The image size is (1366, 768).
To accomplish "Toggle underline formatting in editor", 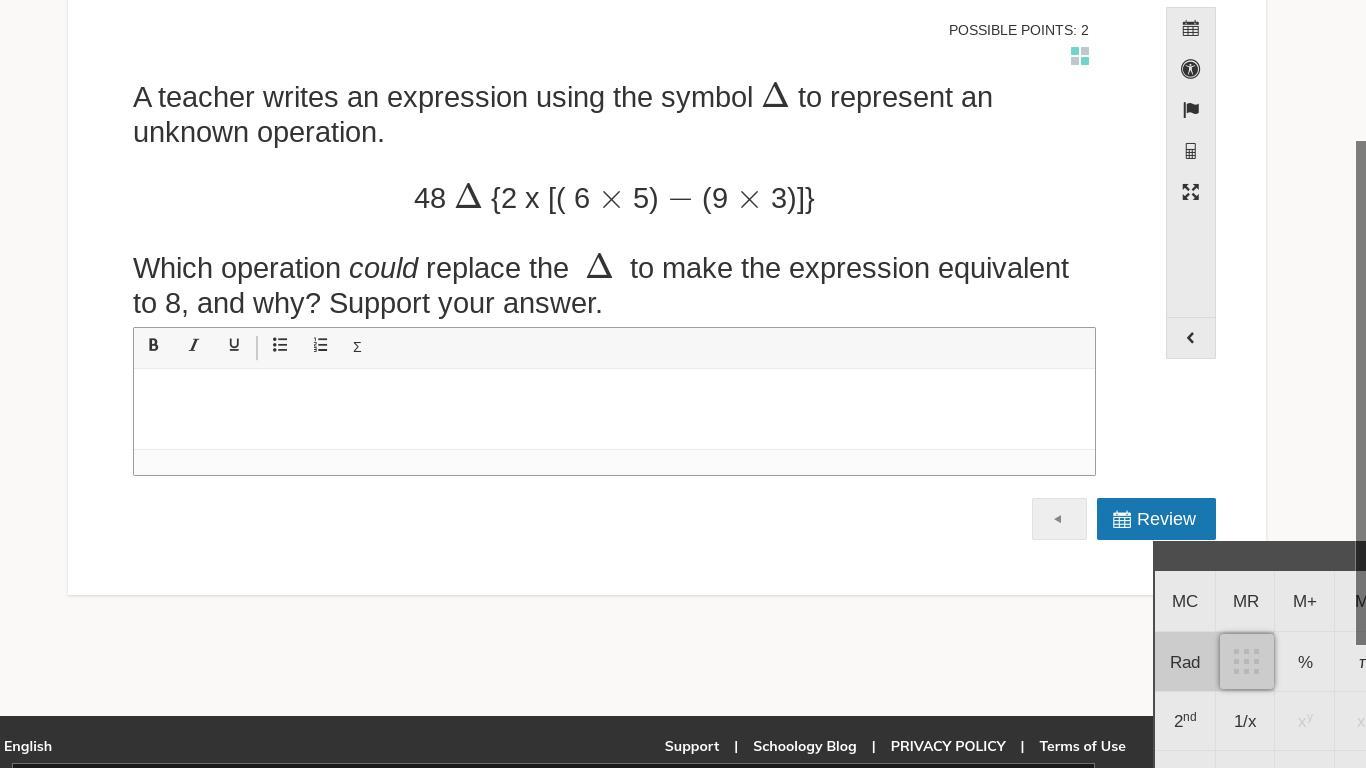I will [x=234, y=345].
